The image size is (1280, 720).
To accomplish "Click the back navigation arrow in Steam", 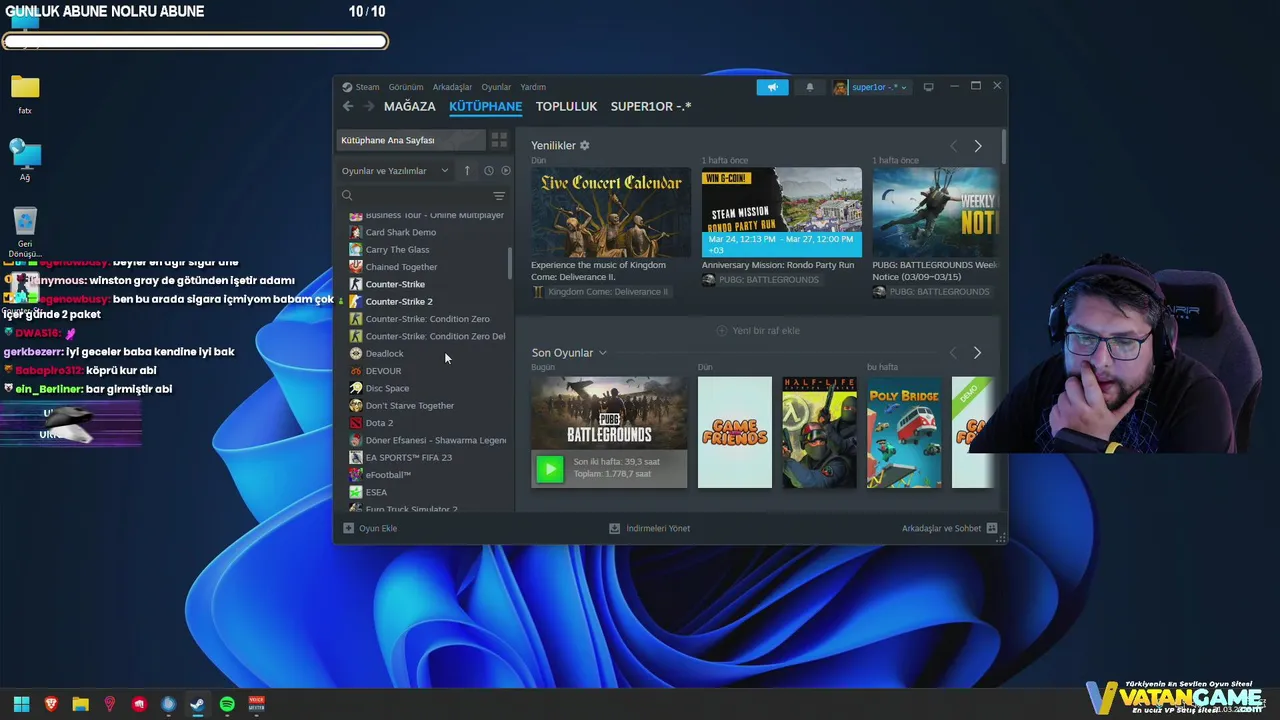I will pos(348,106).
